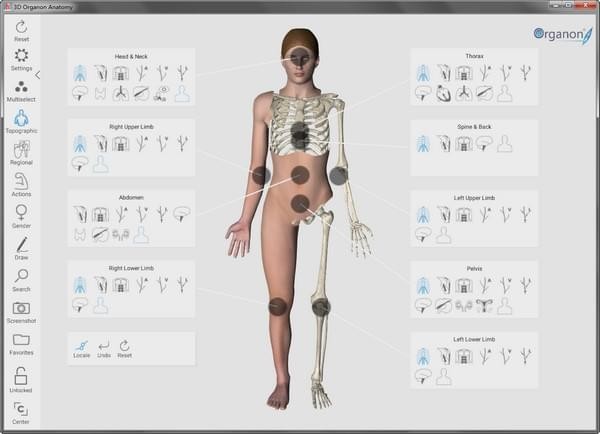Click the hotspot circle on the model's head
The height and width of the screenshot is (434, 600).
300,61
